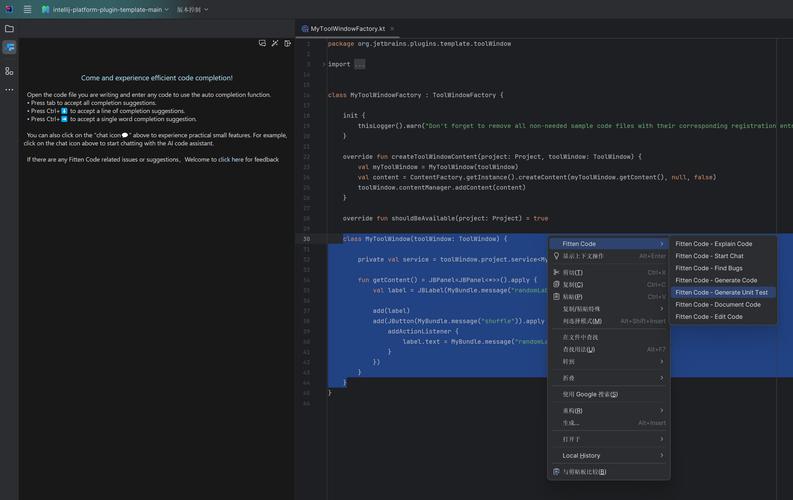The width and height of the screenshot is (793, 500).
Task: Open the Structure tool window icon
Action: [x=9, y=71]
